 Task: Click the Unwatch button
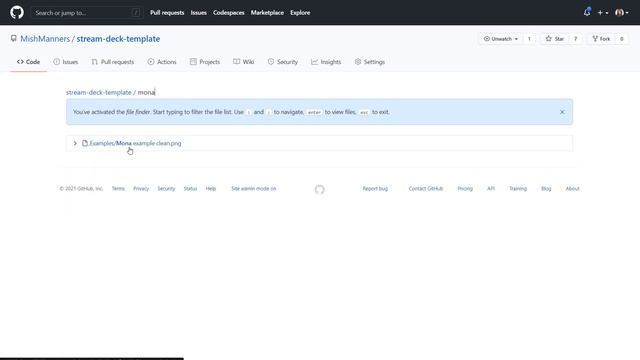tap(501, 39)
